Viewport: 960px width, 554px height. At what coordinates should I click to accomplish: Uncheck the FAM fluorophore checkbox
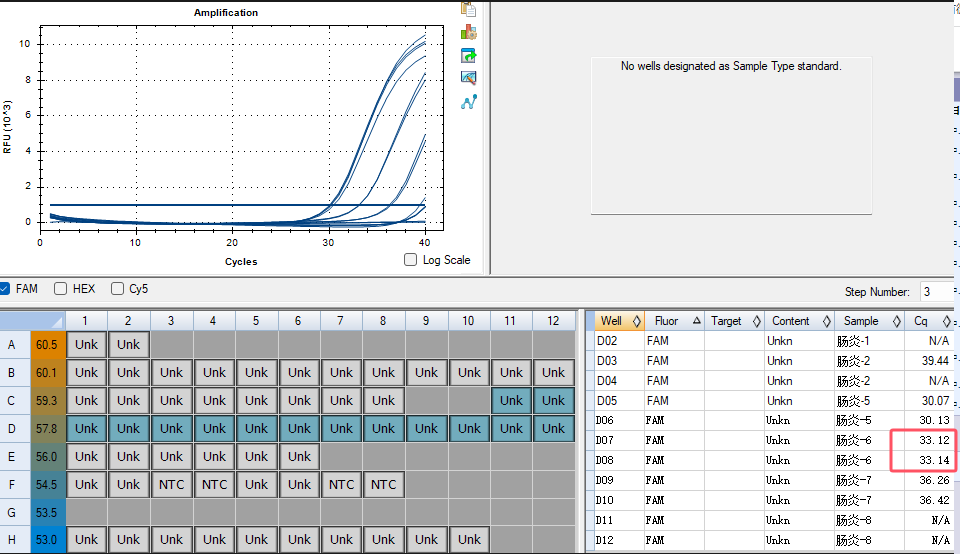click(x=4, y=288)
